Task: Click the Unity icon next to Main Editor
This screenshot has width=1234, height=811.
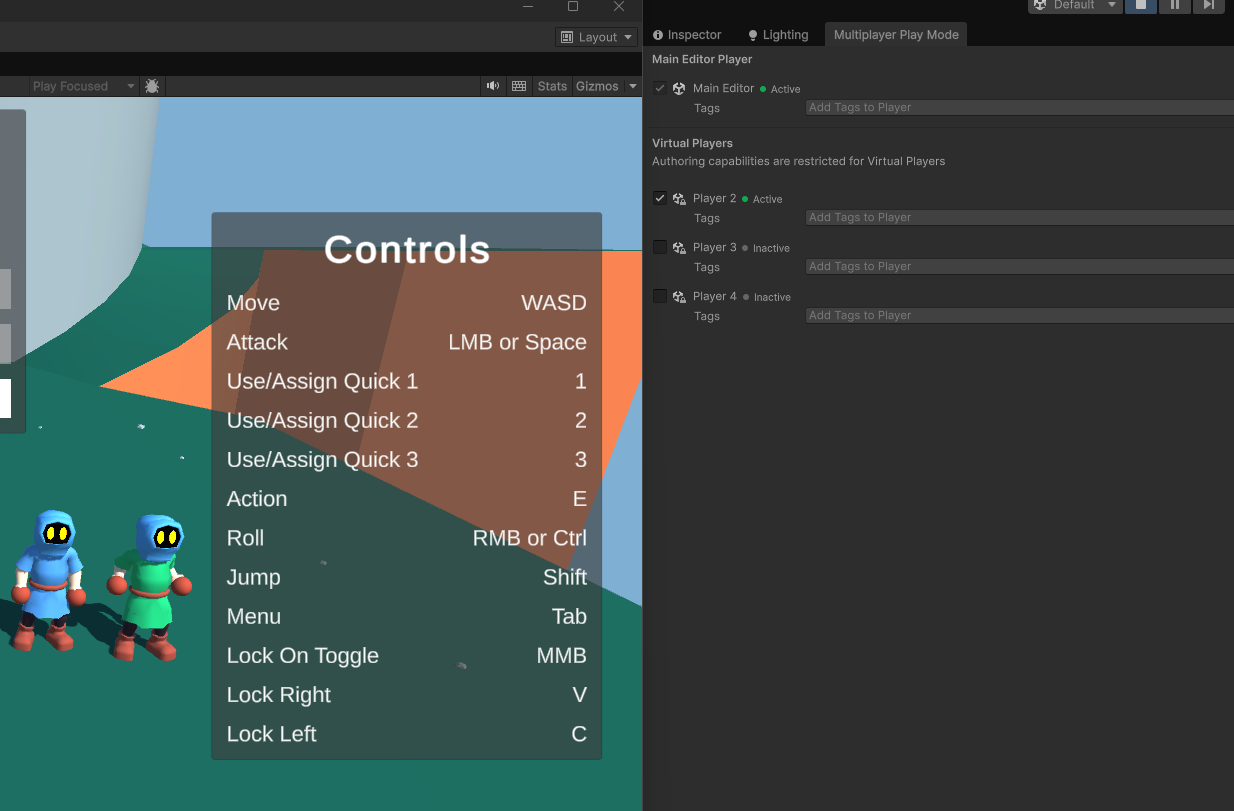Action: coord(679,88)
